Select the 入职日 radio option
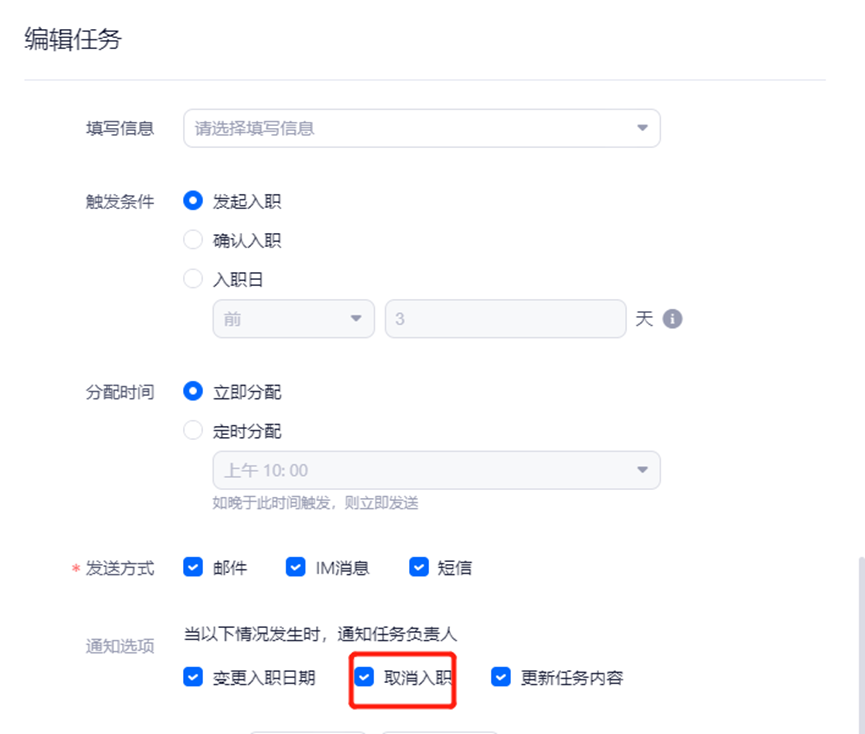This screenshot has height=734, width=865. pos(193,278)
